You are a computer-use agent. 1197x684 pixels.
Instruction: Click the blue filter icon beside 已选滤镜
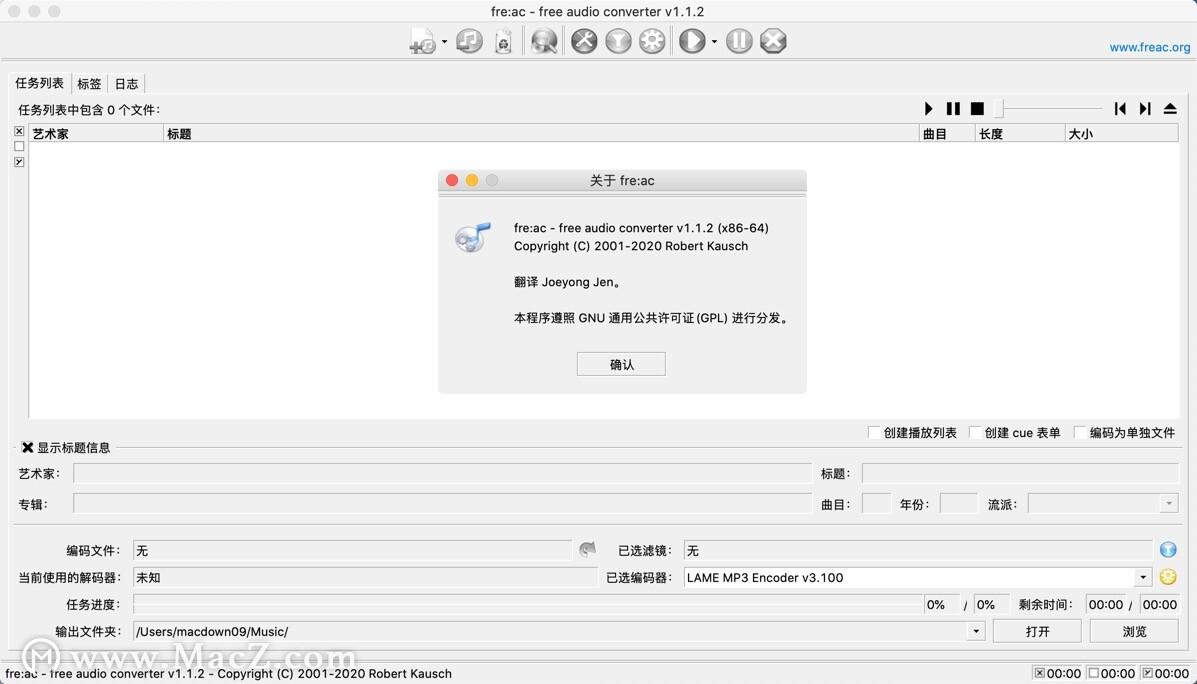tap(1168, 550)
